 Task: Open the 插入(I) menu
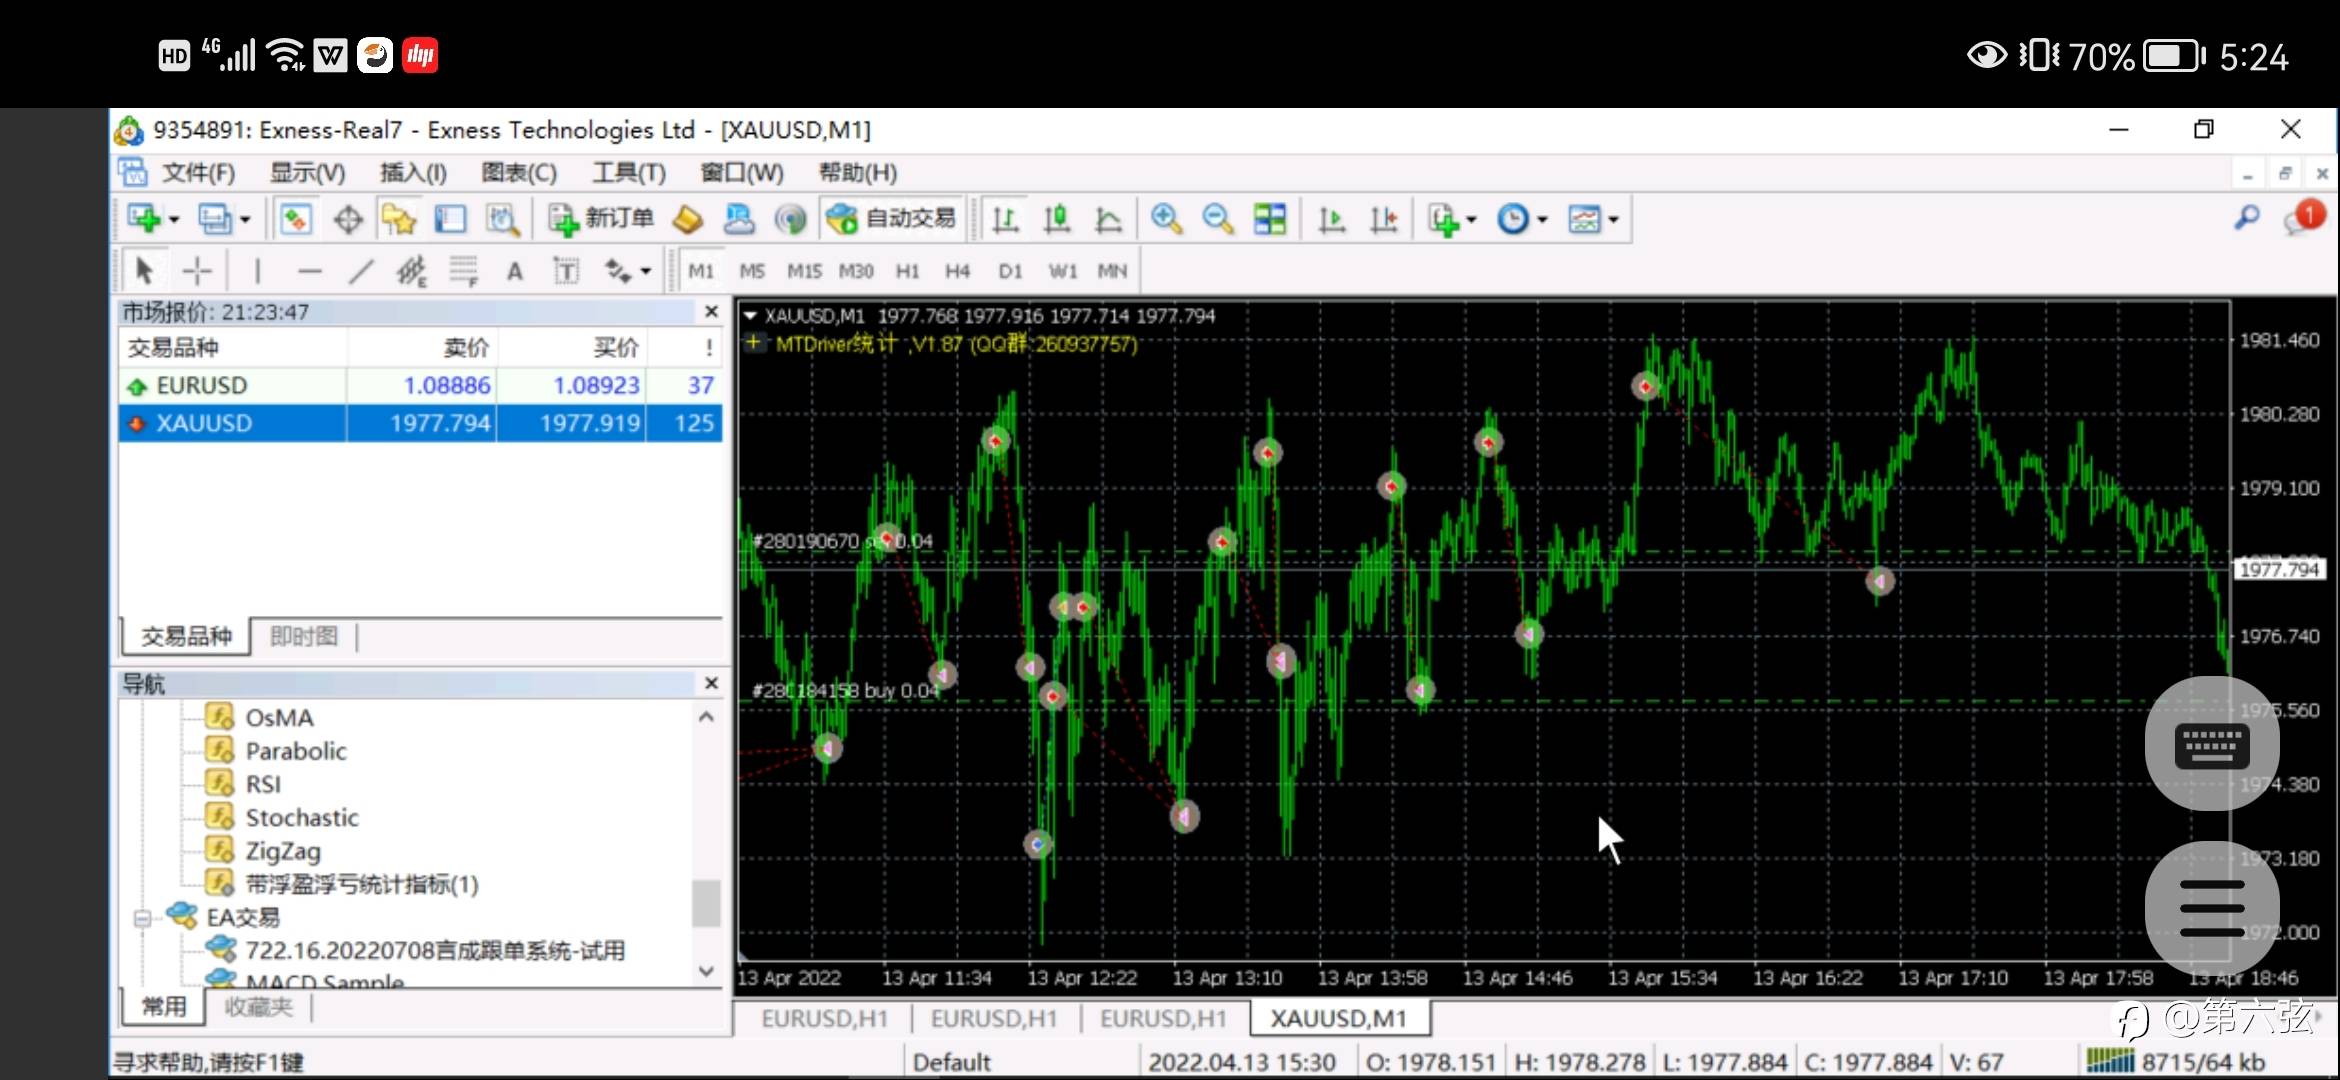412,173
